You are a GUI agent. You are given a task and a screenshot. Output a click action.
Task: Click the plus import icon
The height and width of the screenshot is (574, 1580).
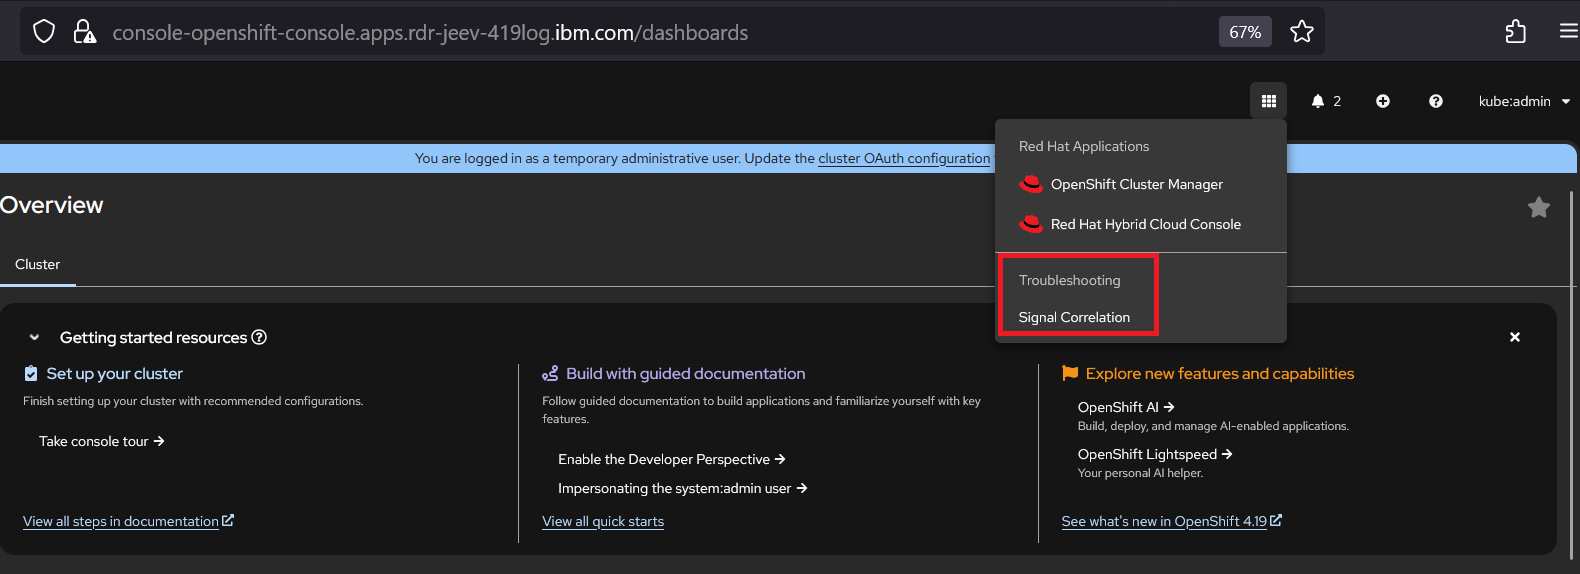coord(1383,101)
